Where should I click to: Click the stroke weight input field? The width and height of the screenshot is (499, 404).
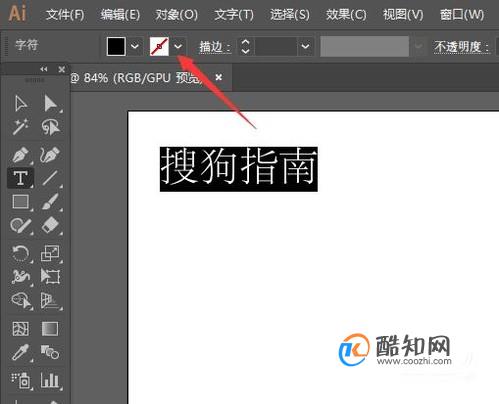(276, 46)
